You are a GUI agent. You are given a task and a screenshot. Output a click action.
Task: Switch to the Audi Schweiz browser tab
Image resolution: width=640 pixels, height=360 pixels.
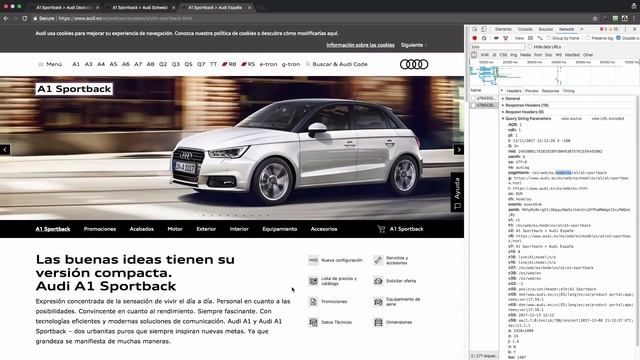140,7
